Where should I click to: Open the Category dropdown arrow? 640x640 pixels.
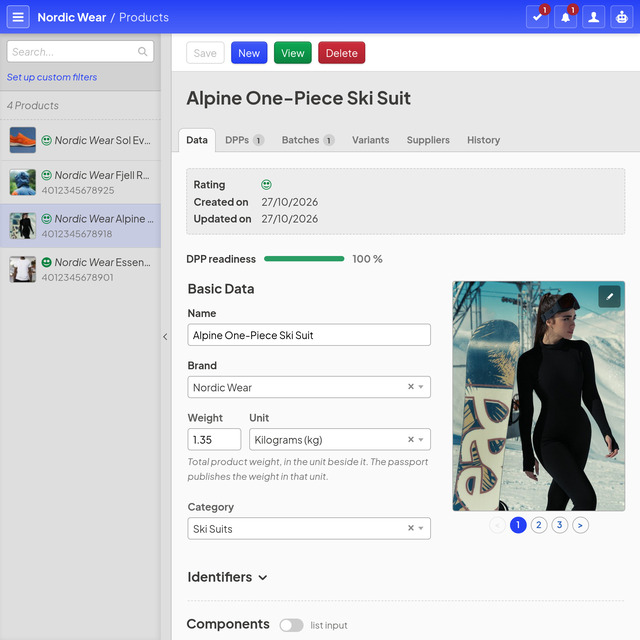pos(421,528)
